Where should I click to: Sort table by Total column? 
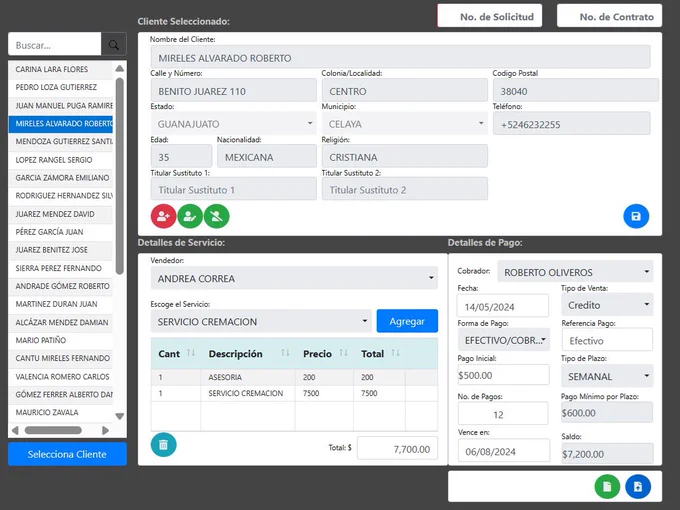(x=396, y=353)
